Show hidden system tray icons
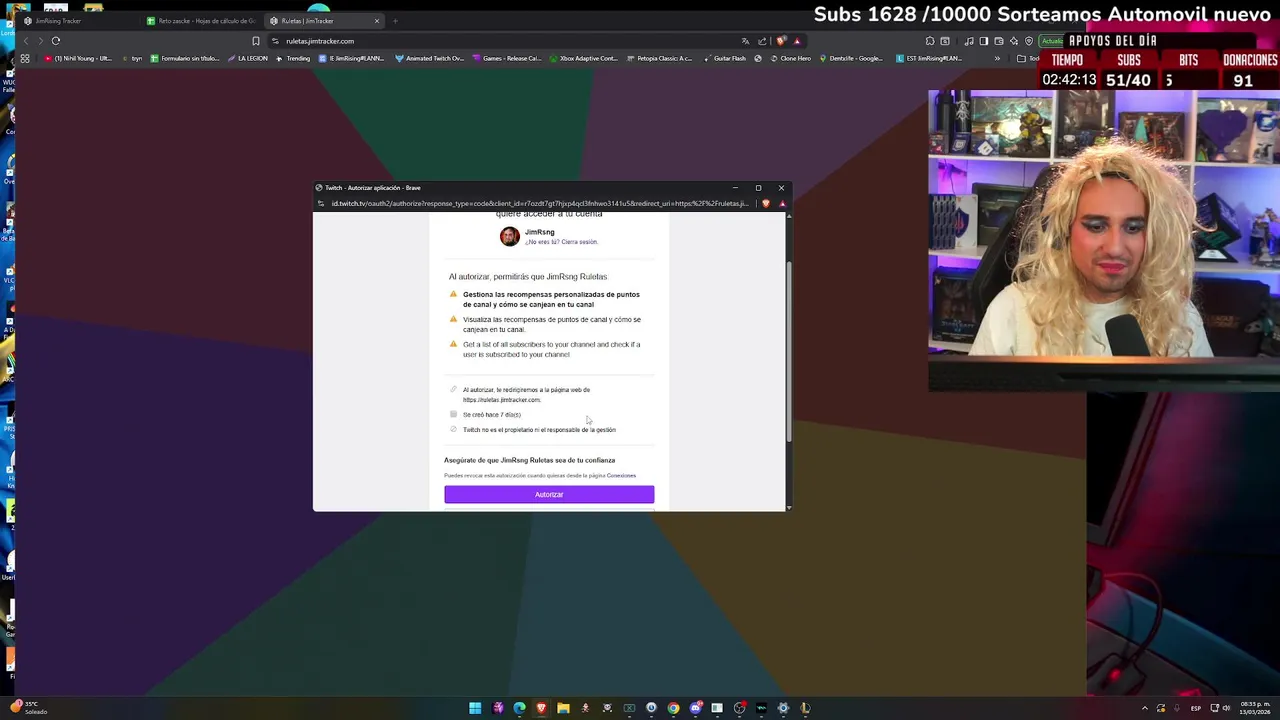The width and height of the screenshot is (1280, 720). click(x=1145, y=708)
